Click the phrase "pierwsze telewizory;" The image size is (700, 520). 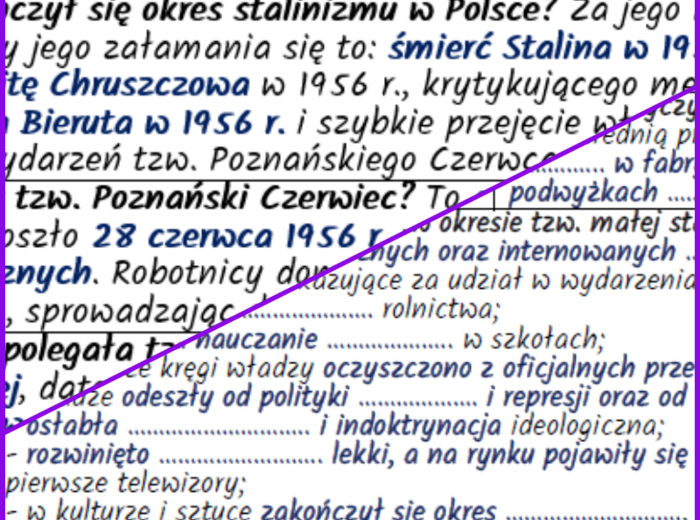[x=125, y=484]
